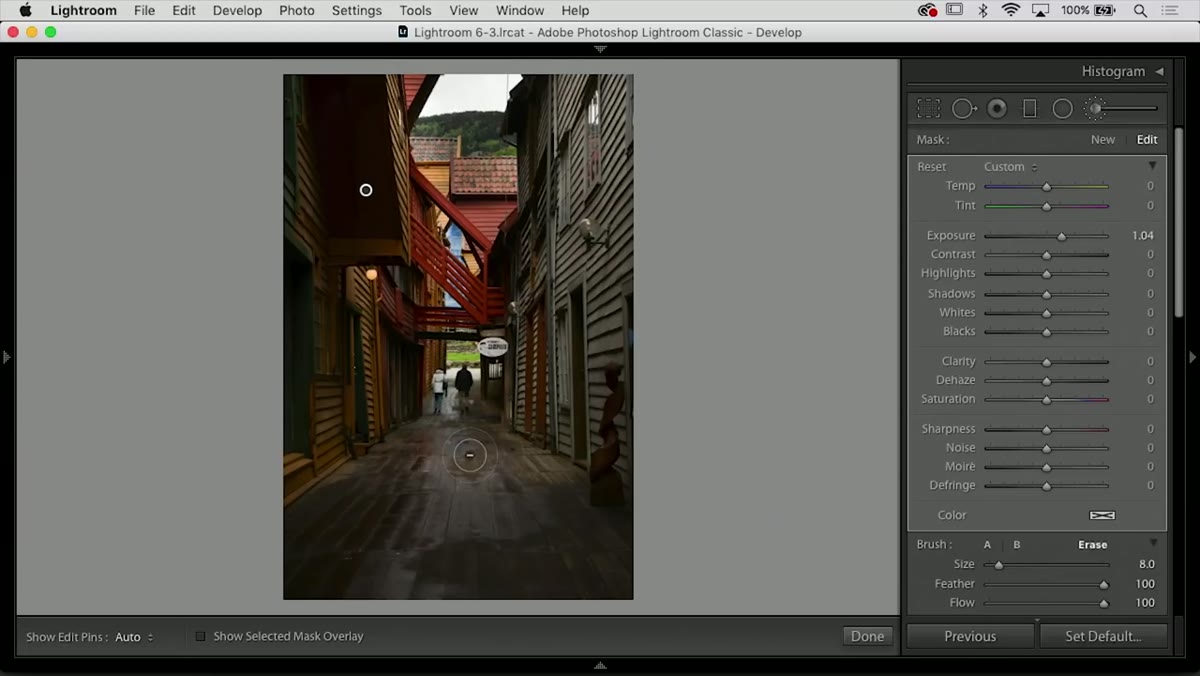Show the left panel group
This screenshot has height=676, width=1200.
pos(7,357)
